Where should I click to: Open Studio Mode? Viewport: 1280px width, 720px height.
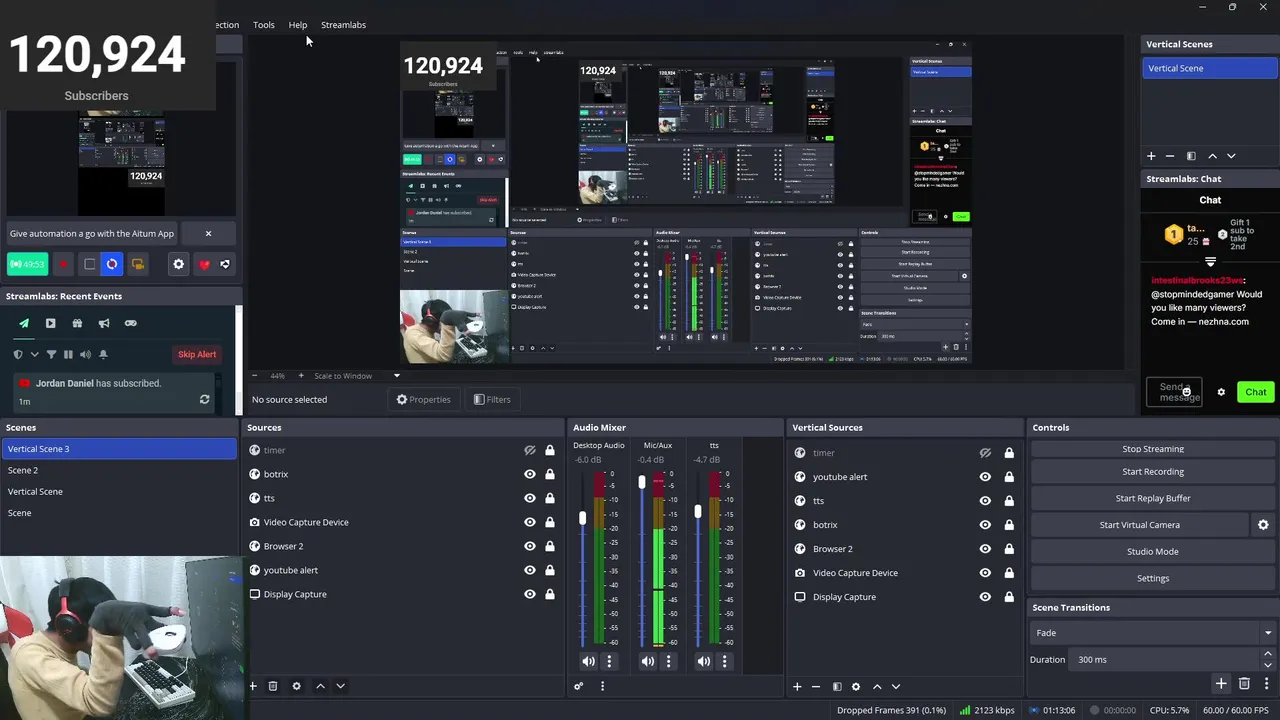(x=1152, y=552)
